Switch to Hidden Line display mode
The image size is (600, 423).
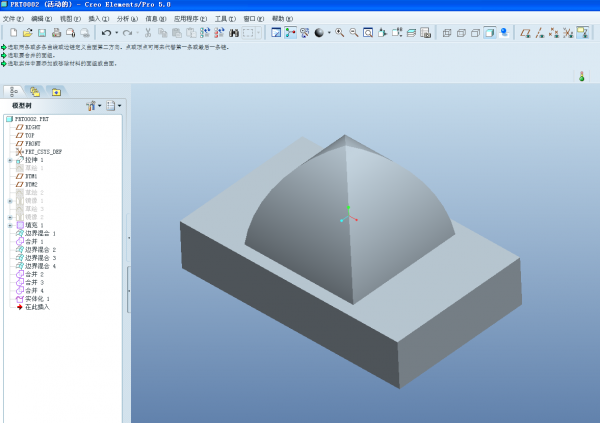pyautogui.click(x=461, y=33)
